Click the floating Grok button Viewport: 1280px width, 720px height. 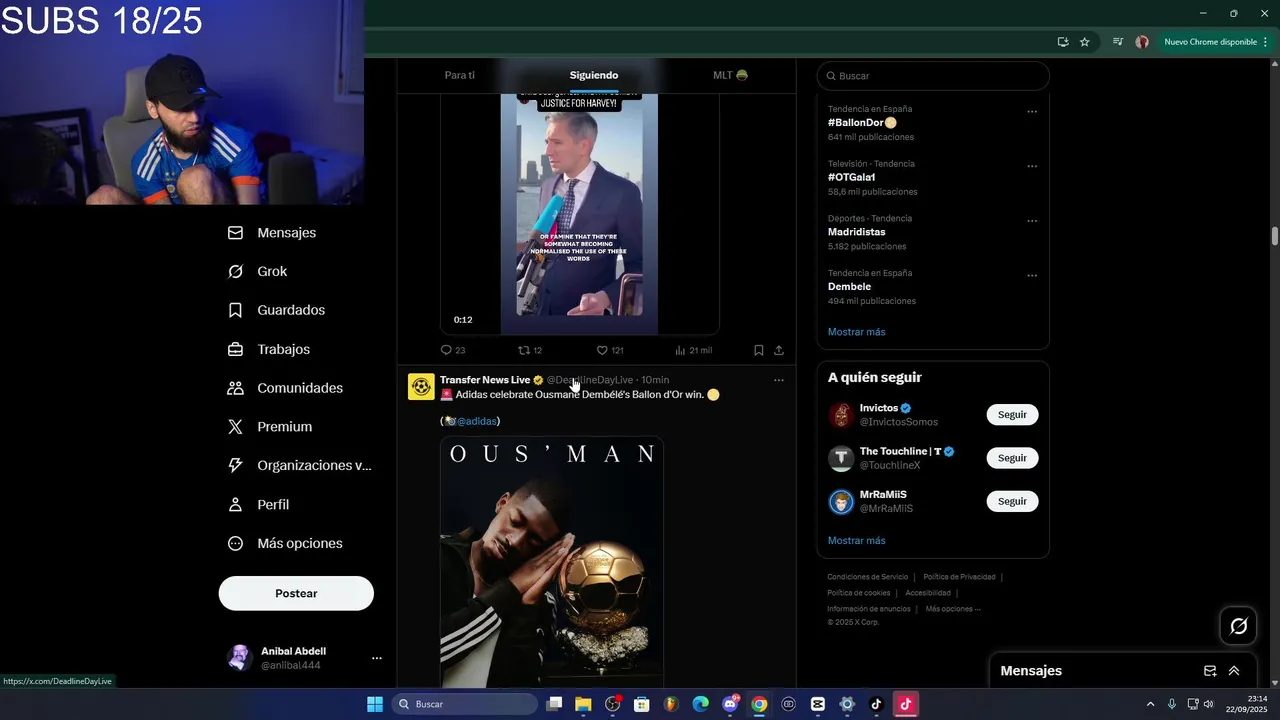(1239, 626)
